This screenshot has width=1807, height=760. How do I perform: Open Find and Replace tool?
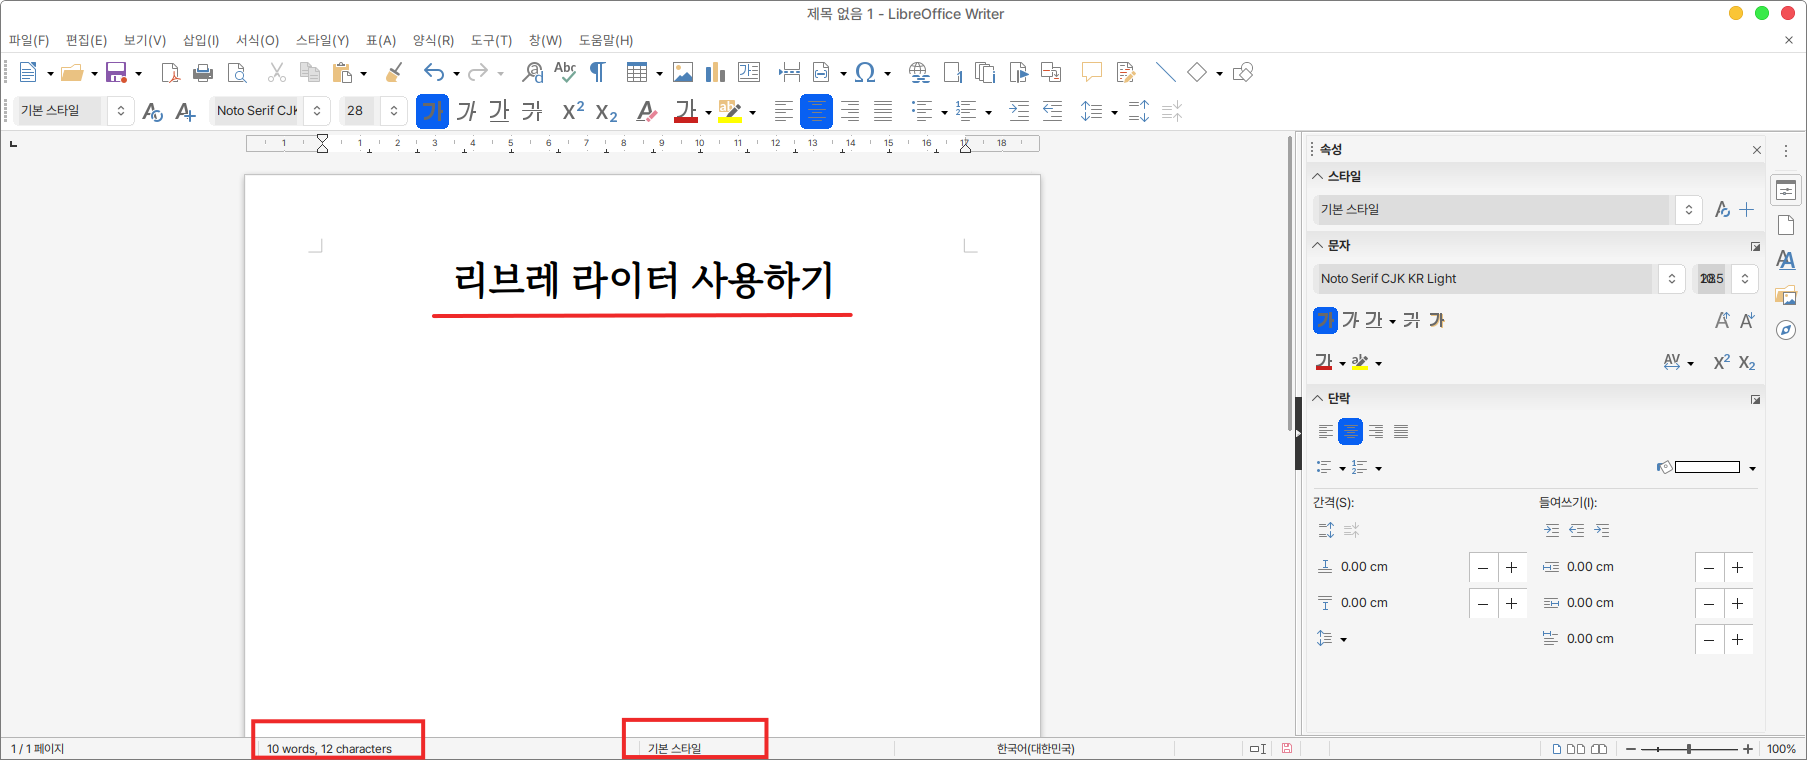click(533, 72)
